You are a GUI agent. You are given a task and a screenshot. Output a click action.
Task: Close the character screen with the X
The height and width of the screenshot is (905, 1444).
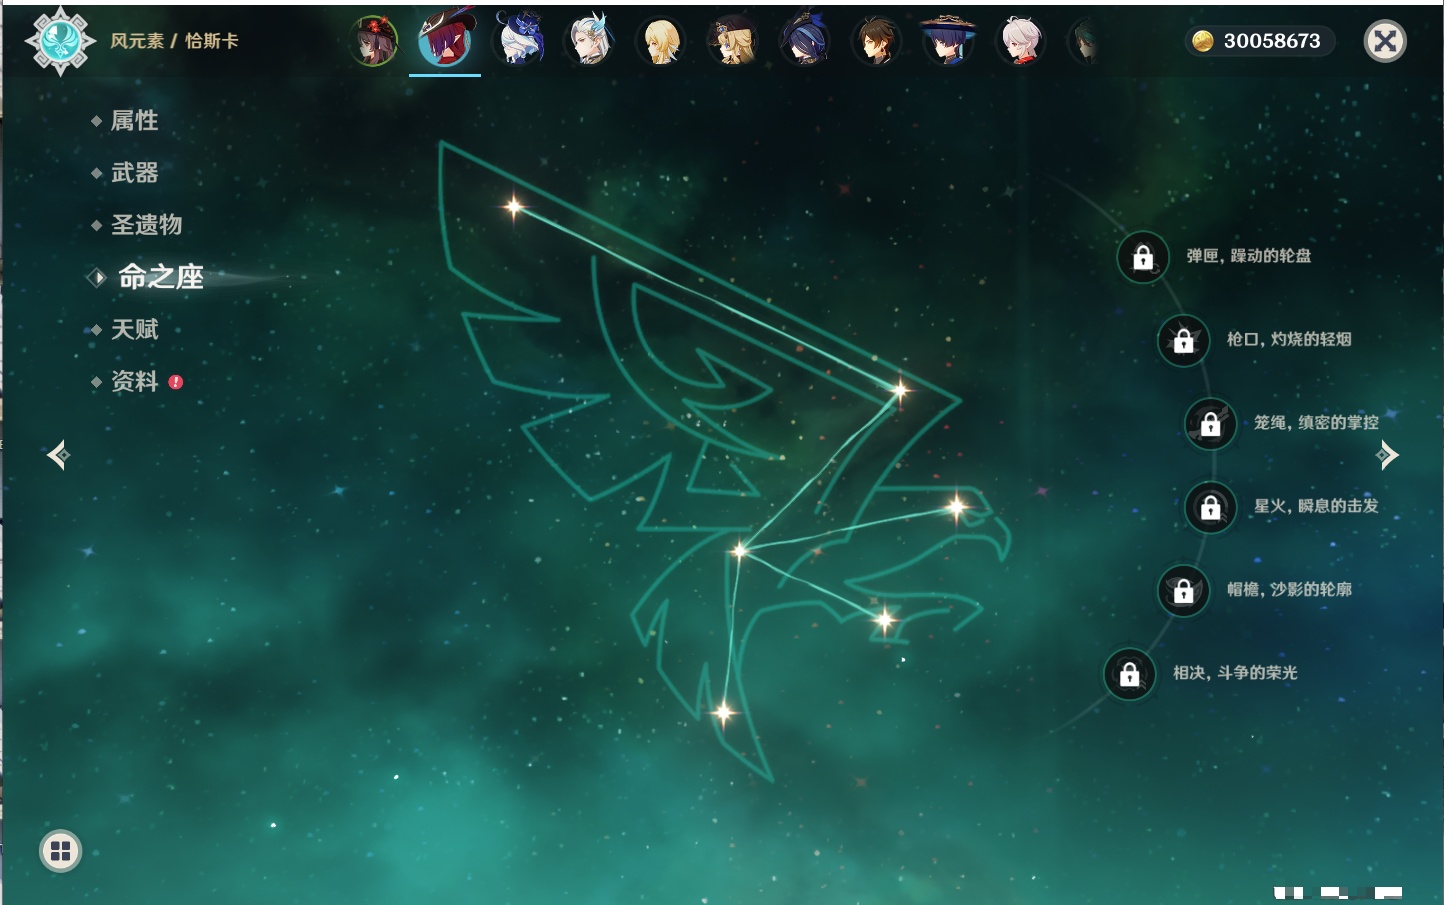tap(1385, 41)
